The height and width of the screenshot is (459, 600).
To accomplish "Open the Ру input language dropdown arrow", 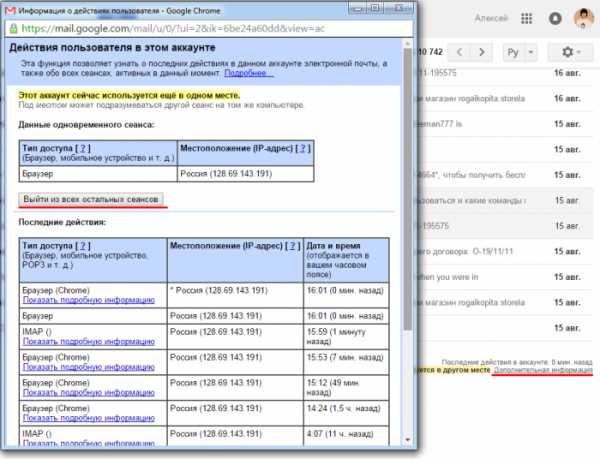I will pyautogui.click(x=531, y=52).
